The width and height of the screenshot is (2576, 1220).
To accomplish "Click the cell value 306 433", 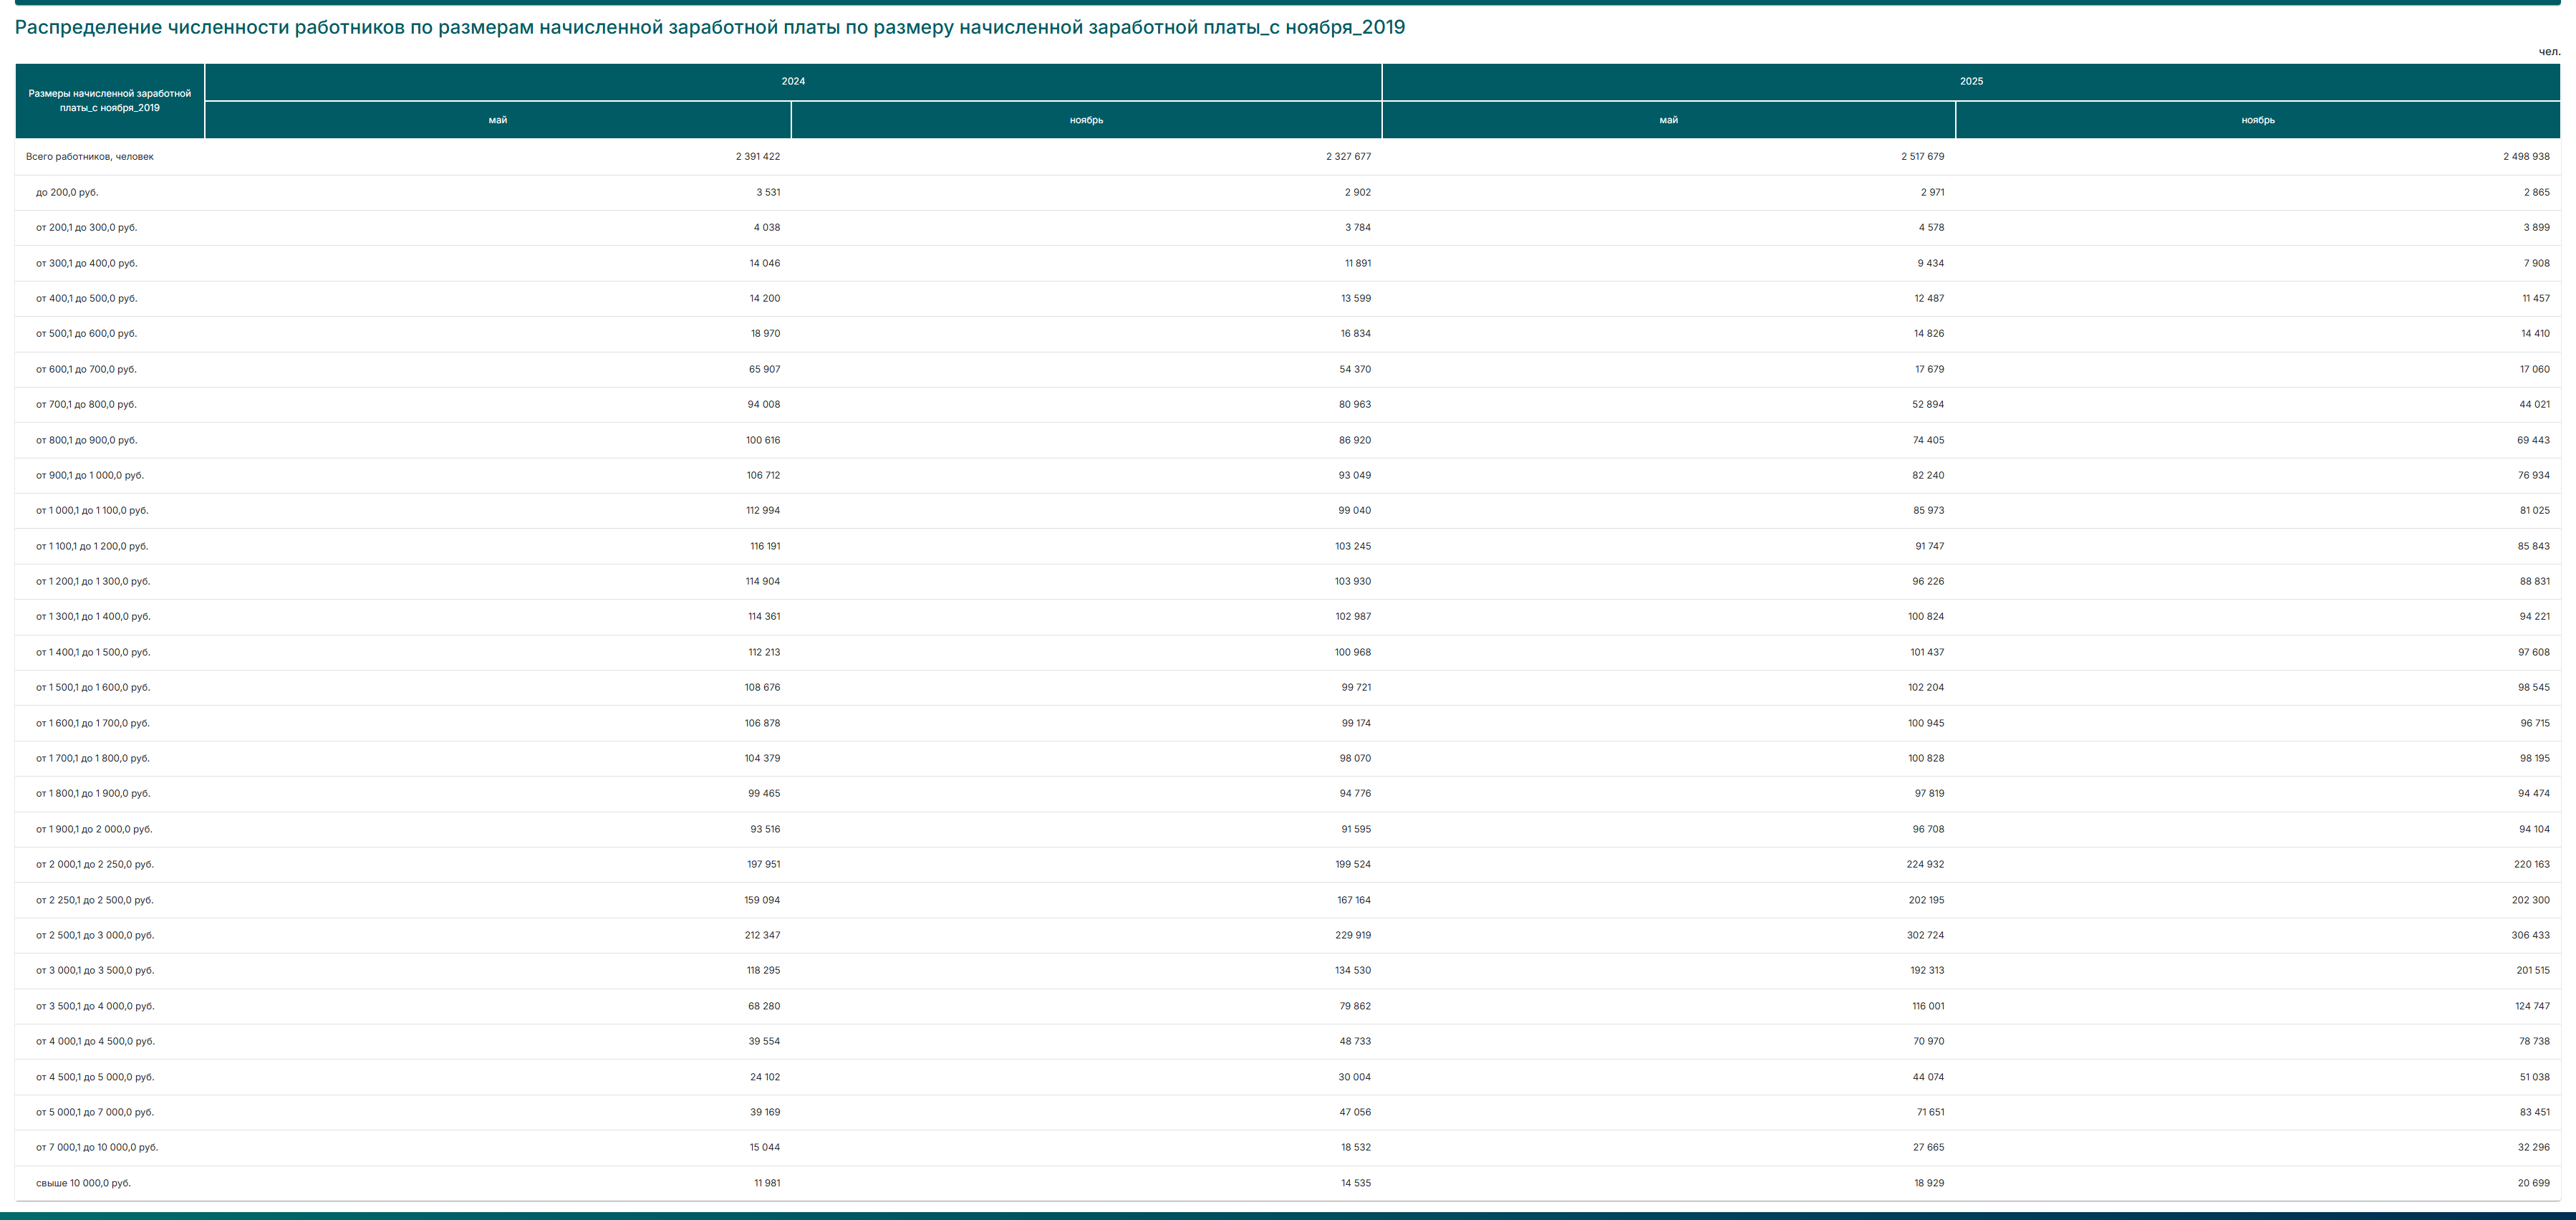I will pos(2530,935).
